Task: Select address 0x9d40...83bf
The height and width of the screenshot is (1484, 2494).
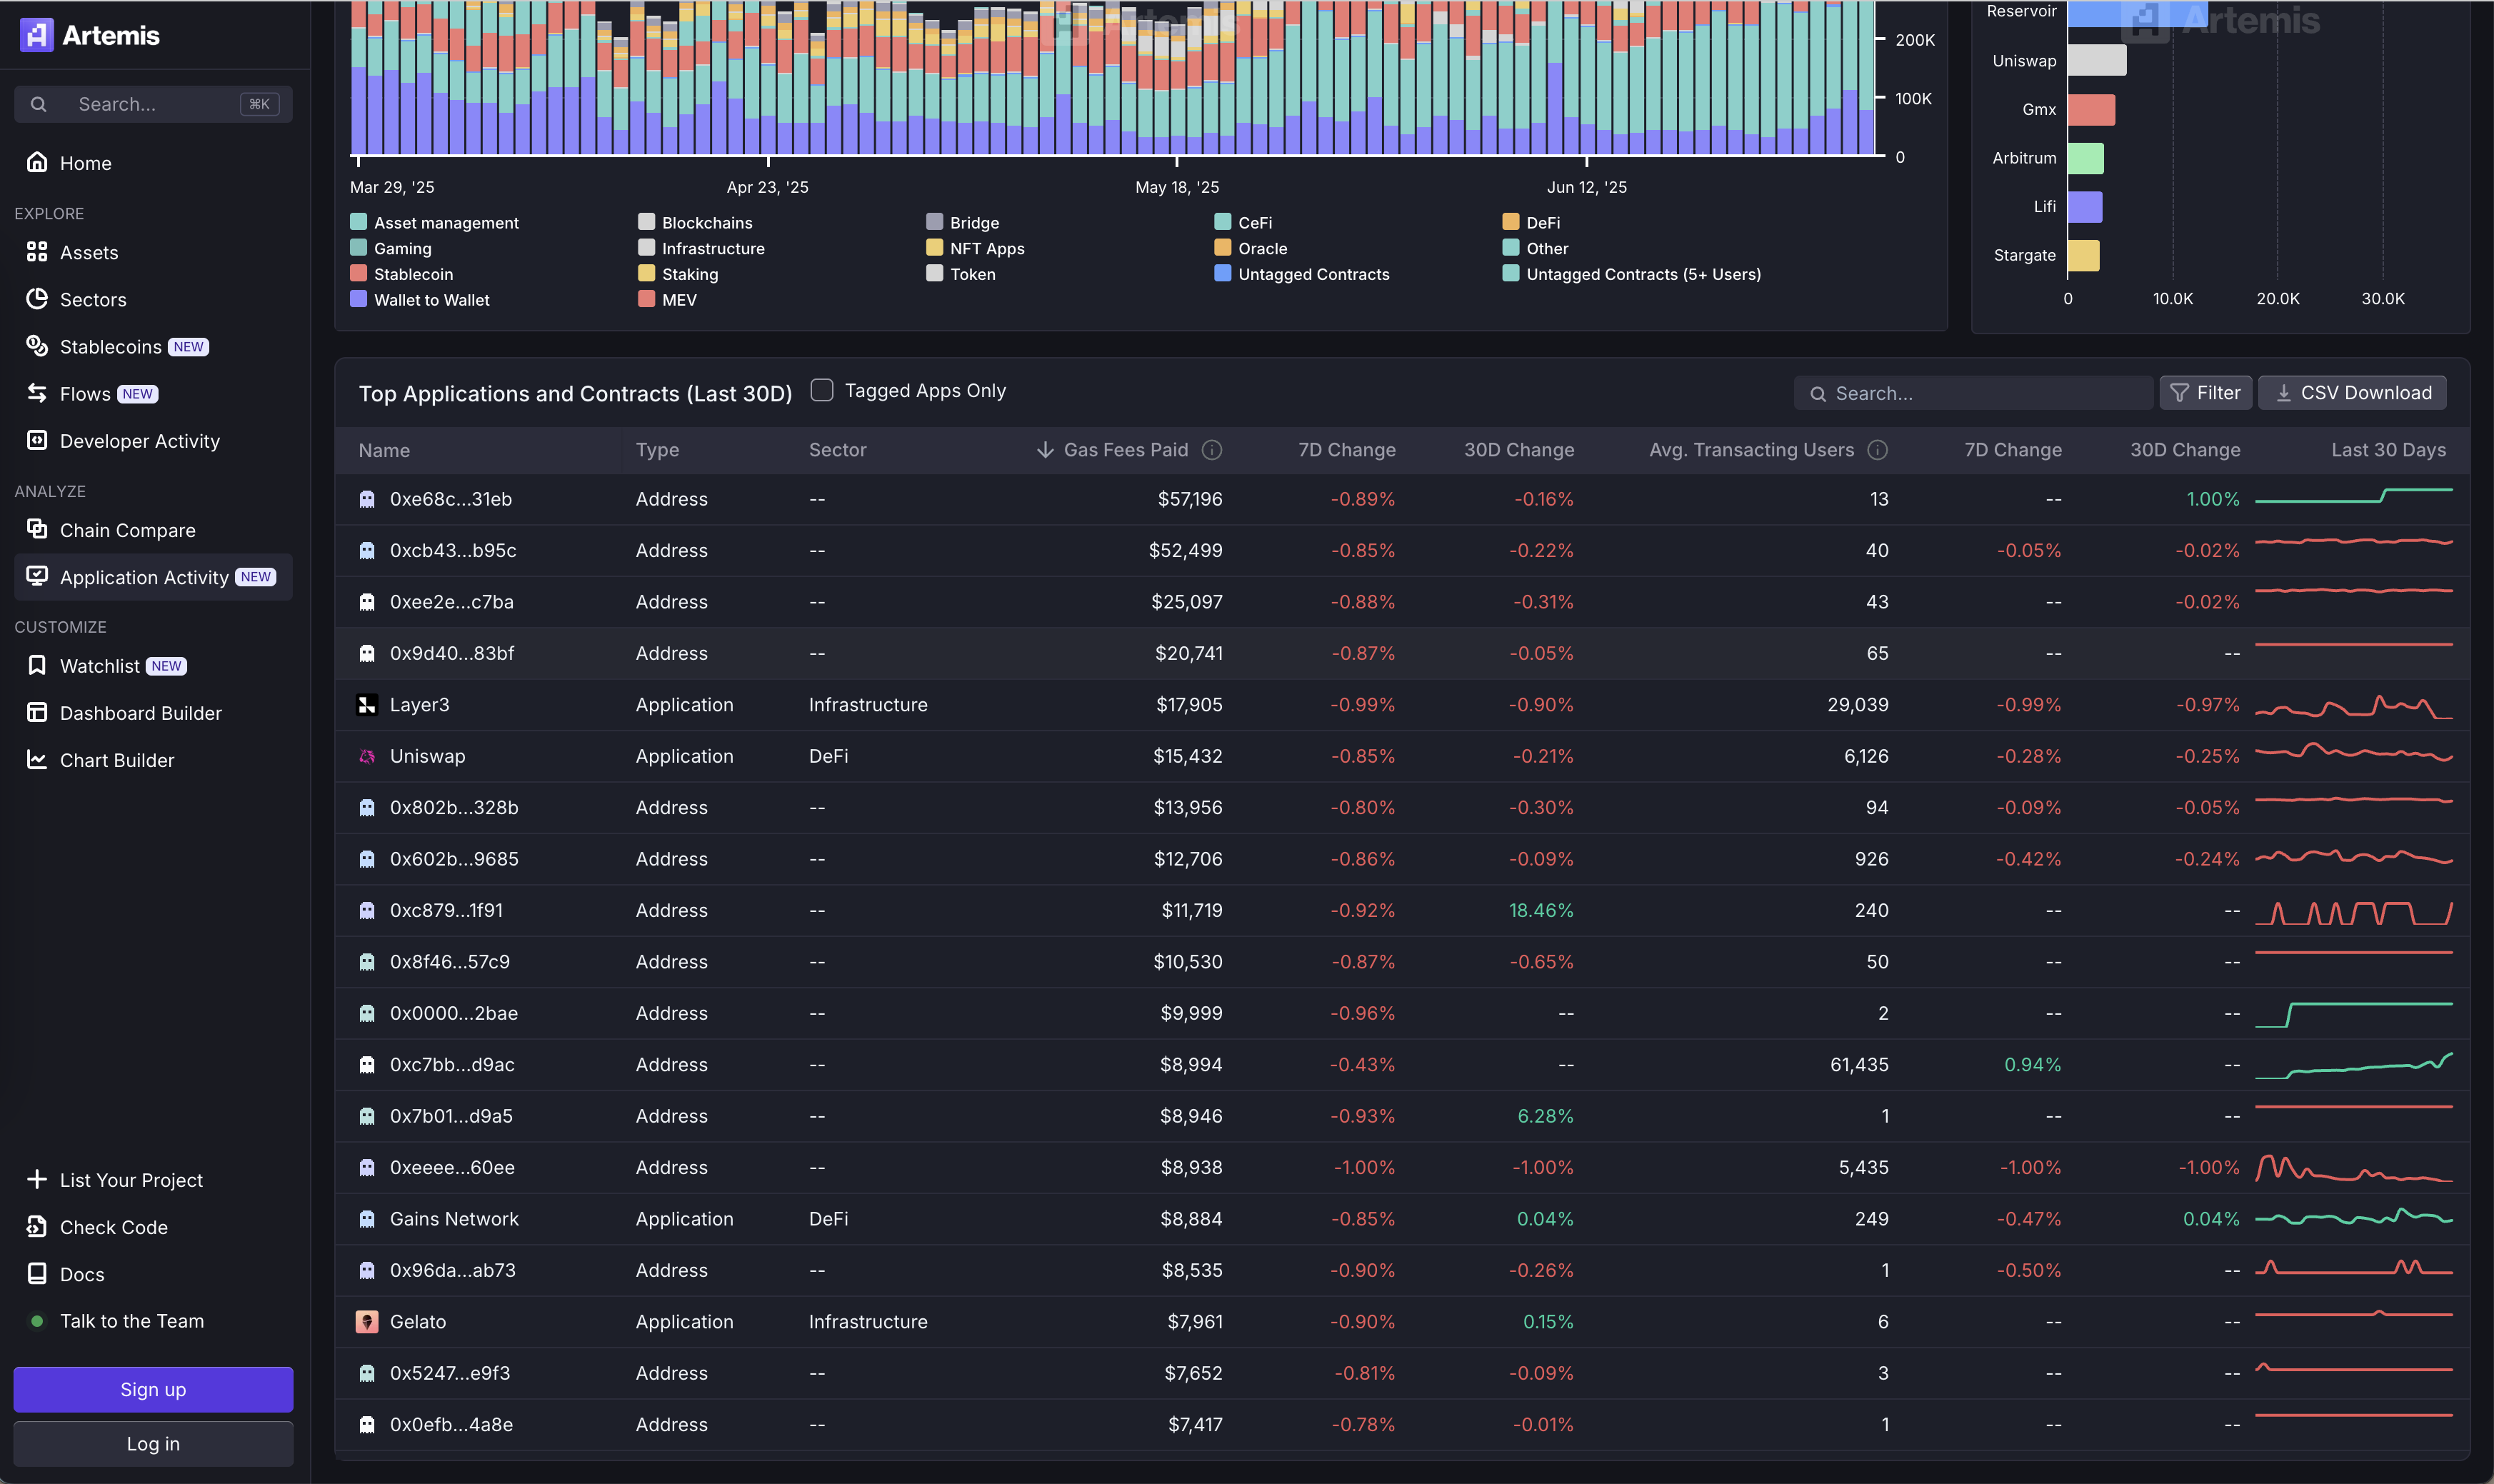Action: tap(452, 653)
